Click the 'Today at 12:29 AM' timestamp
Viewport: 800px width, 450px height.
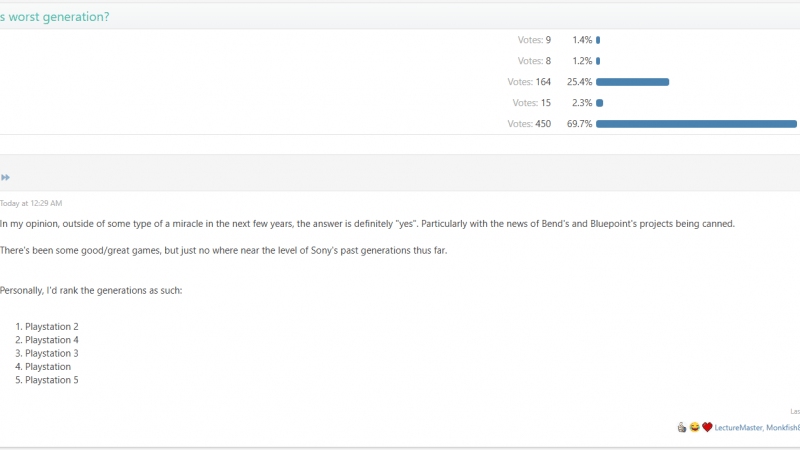(x=31, y=203)
